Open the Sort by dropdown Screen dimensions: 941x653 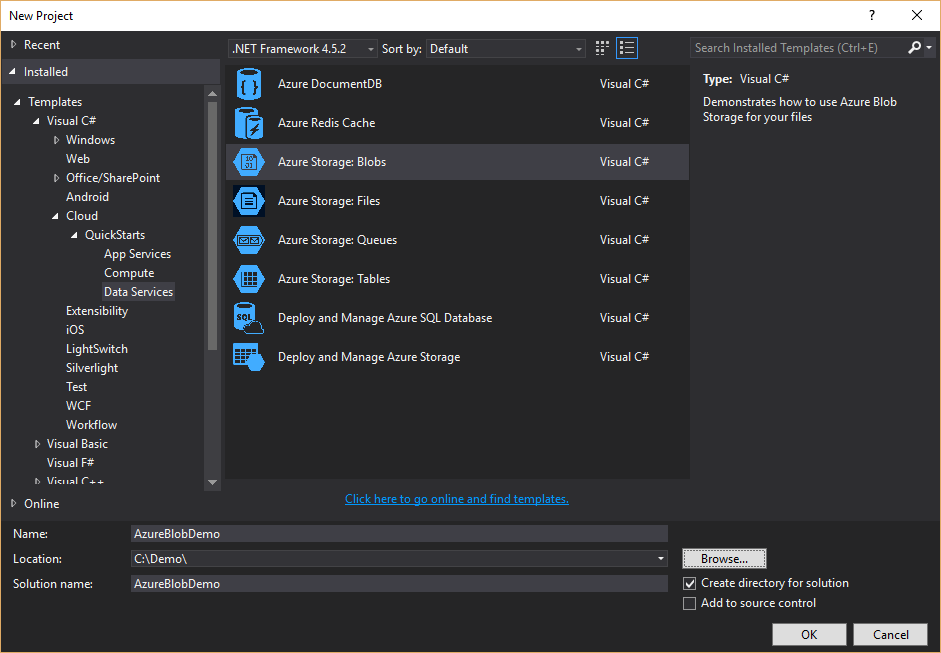click(506, 48)
